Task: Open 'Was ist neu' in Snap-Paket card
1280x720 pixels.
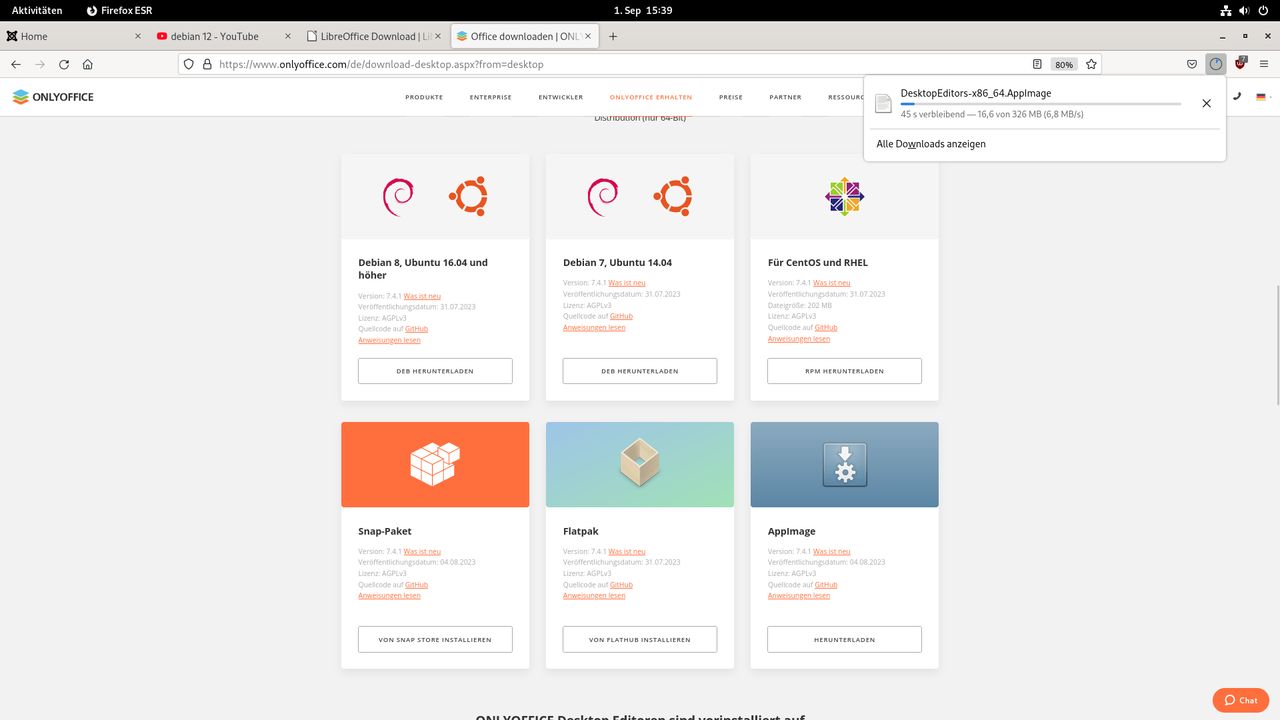Action: point(422,551)
